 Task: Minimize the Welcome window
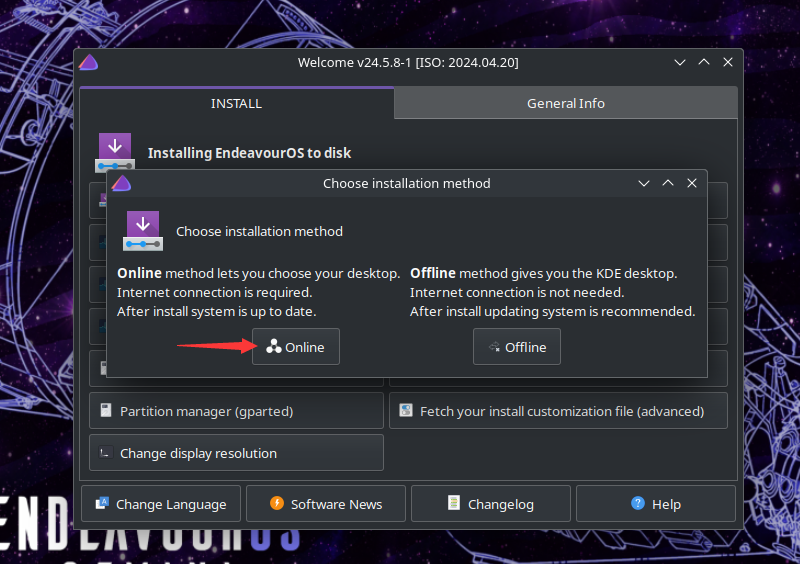coord(680,62)
